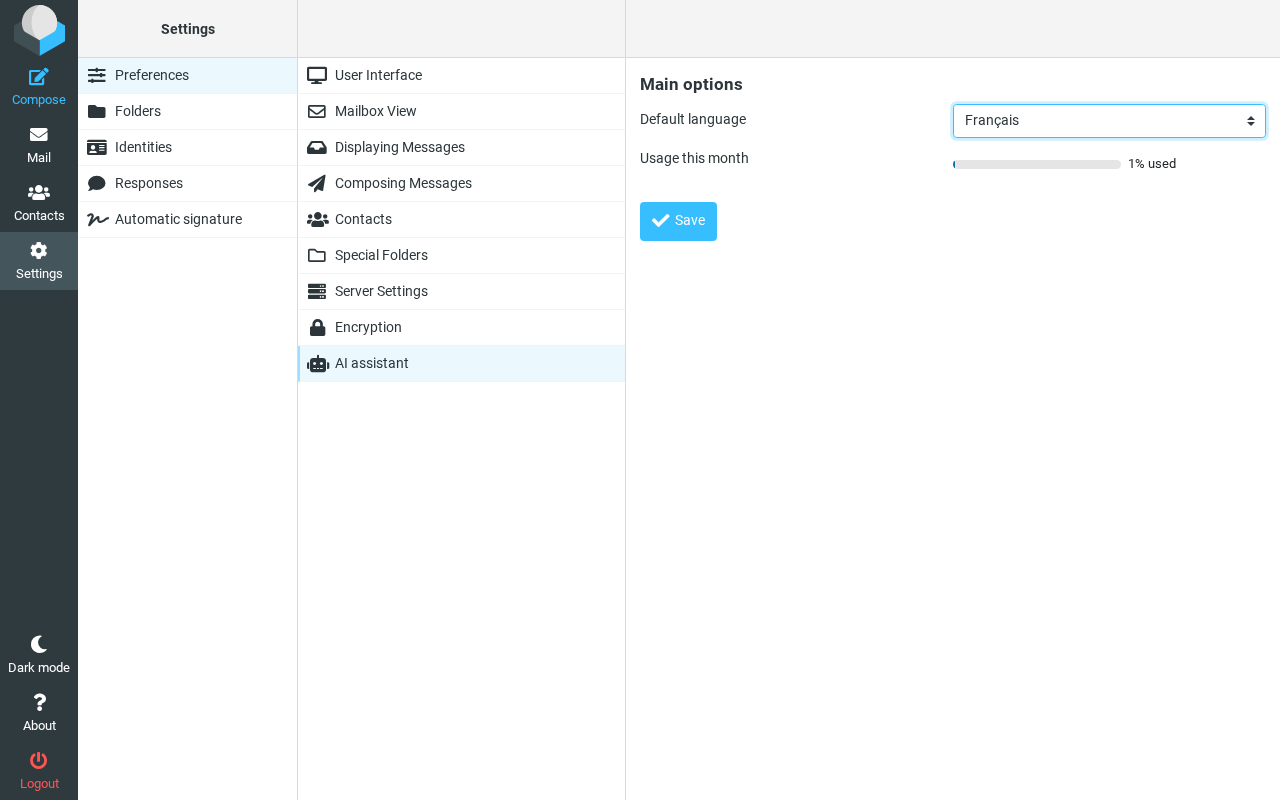Screen dimensions: 1280x800
Task: Click the red Logout power icon
Action: [x=39, y=761]
